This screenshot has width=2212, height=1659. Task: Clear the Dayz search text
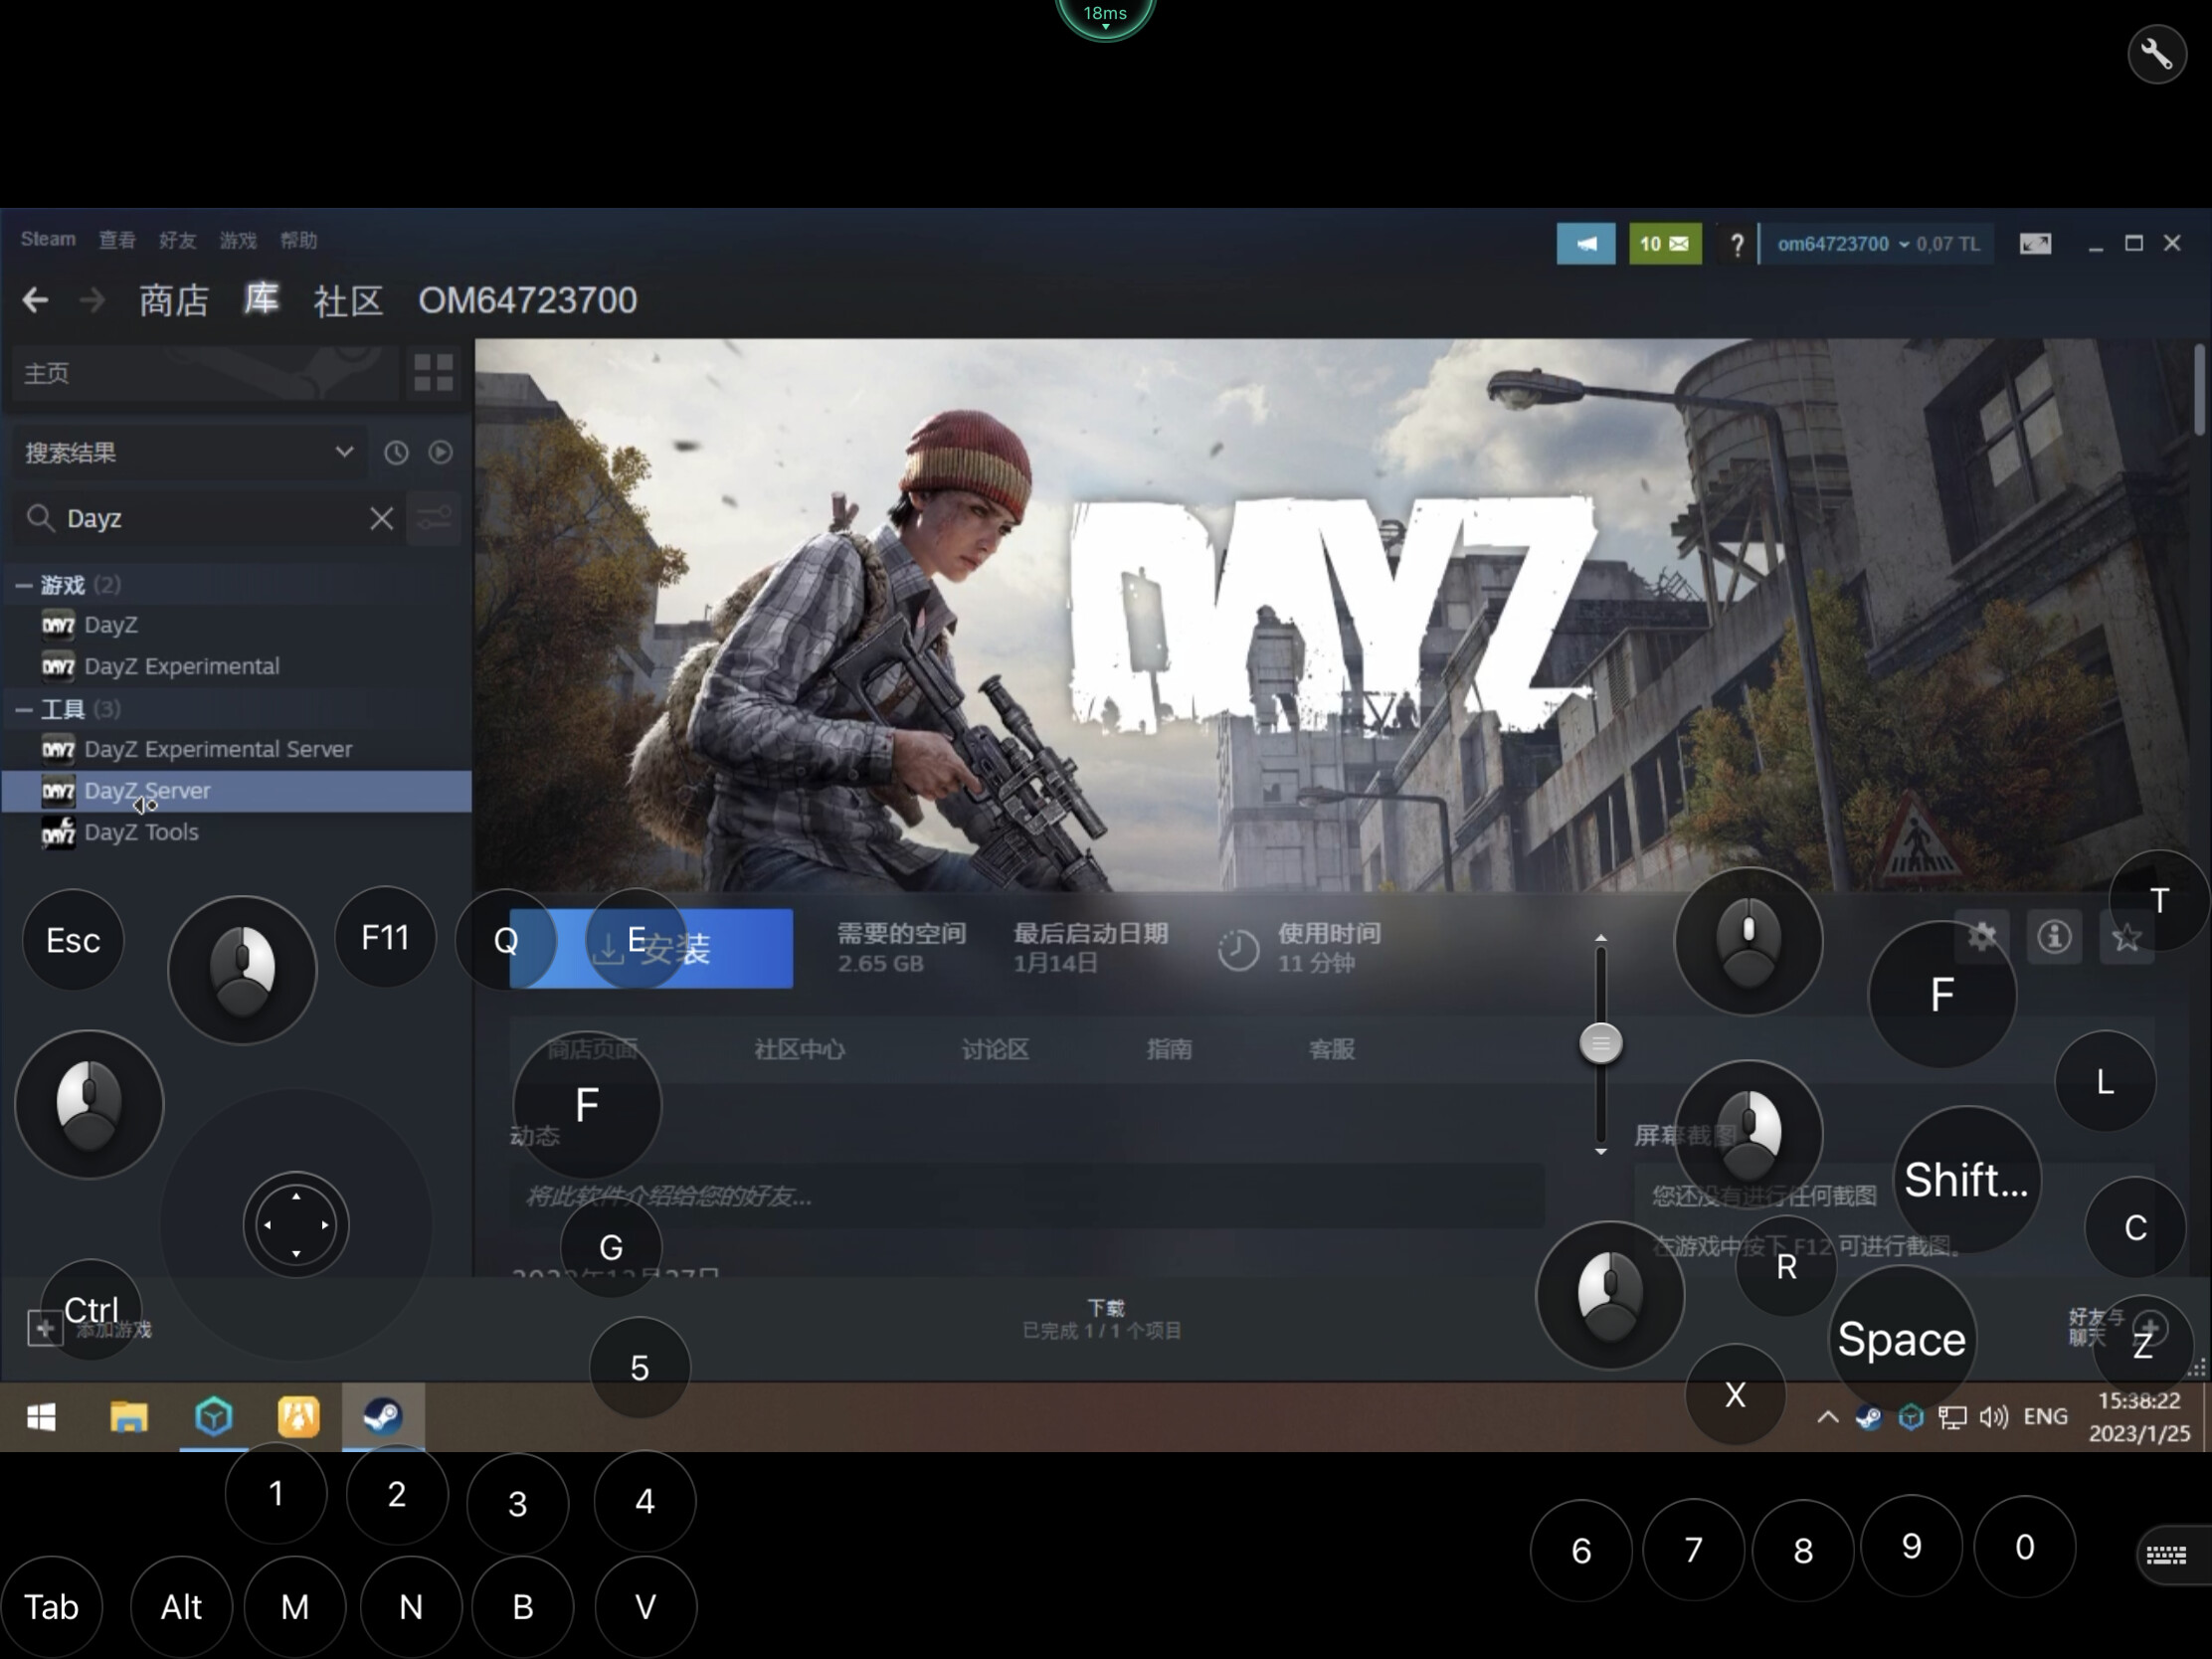(381, 518)
